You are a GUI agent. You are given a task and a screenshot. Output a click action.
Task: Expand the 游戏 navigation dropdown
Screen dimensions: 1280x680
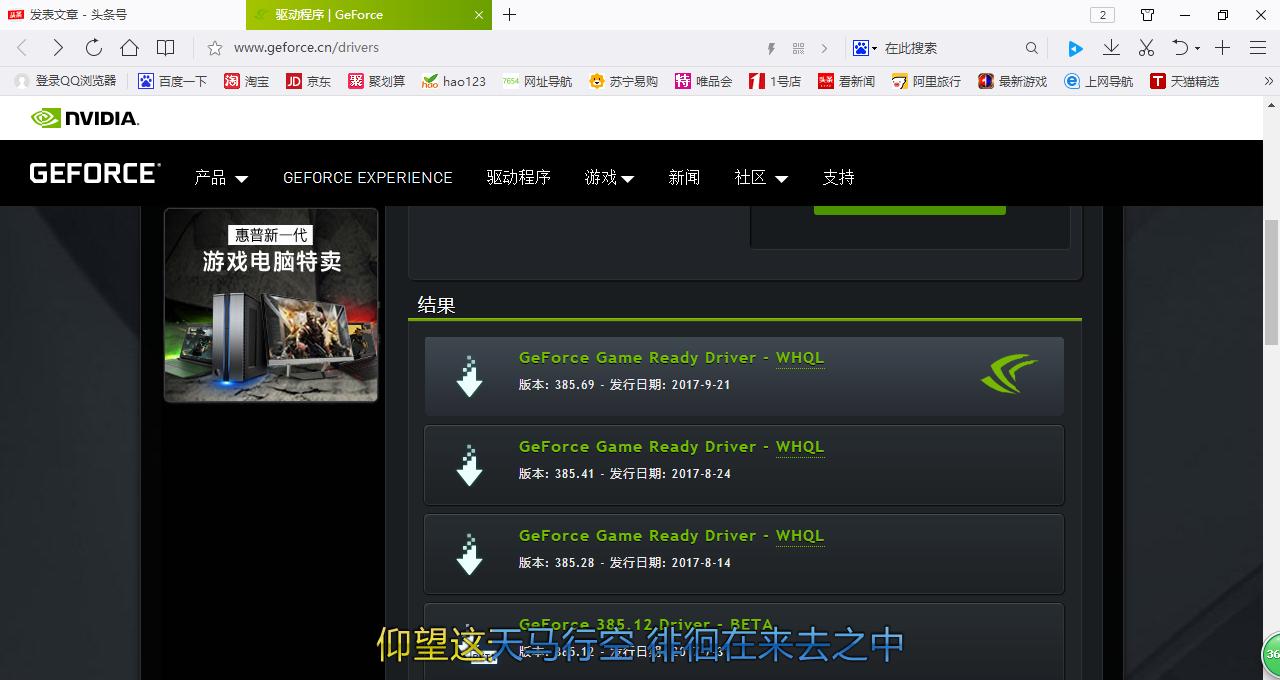point(609,178)
